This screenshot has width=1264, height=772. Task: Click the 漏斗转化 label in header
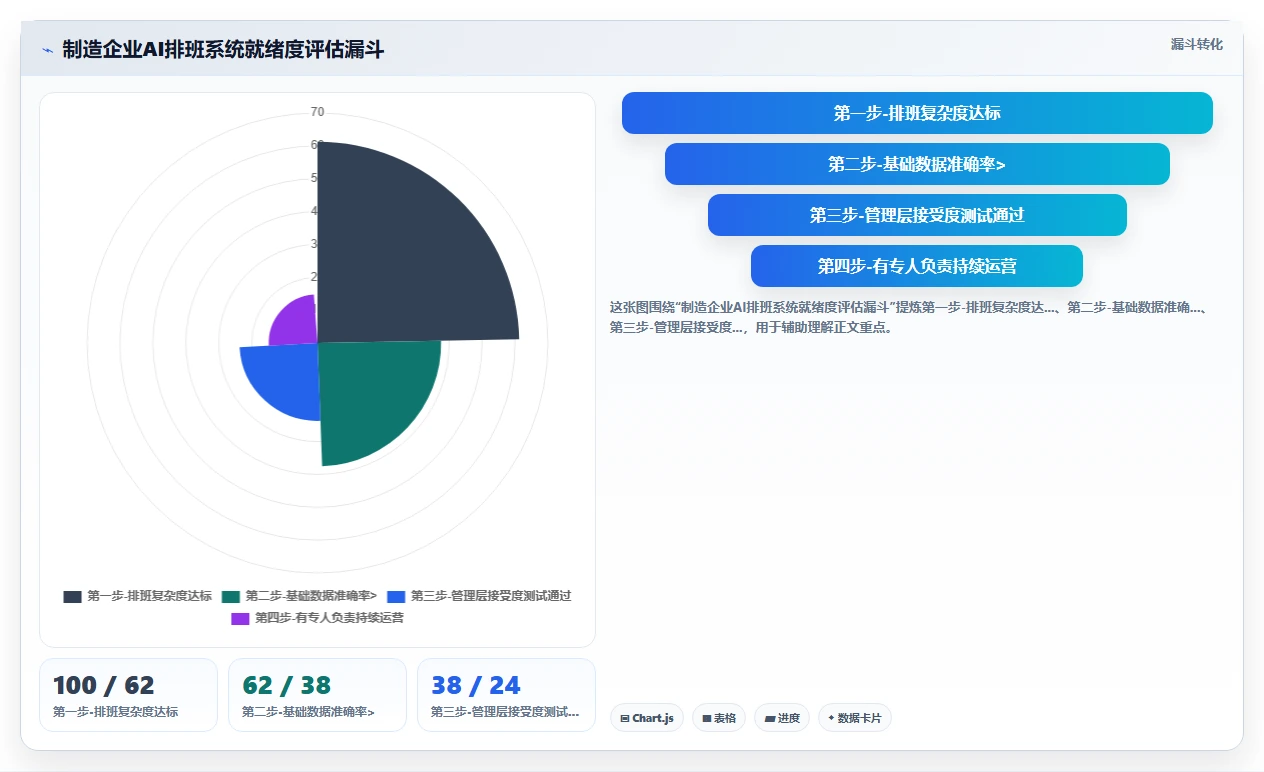1196,44
